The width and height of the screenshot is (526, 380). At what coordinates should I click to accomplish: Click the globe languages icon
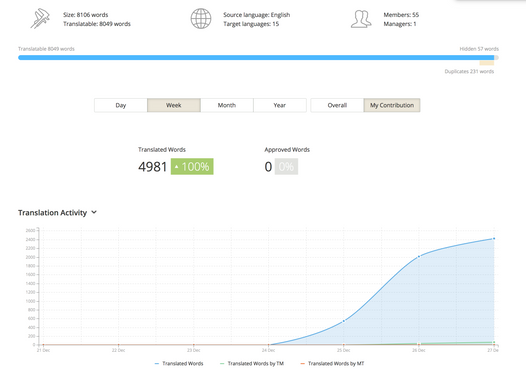coord(201,18)
